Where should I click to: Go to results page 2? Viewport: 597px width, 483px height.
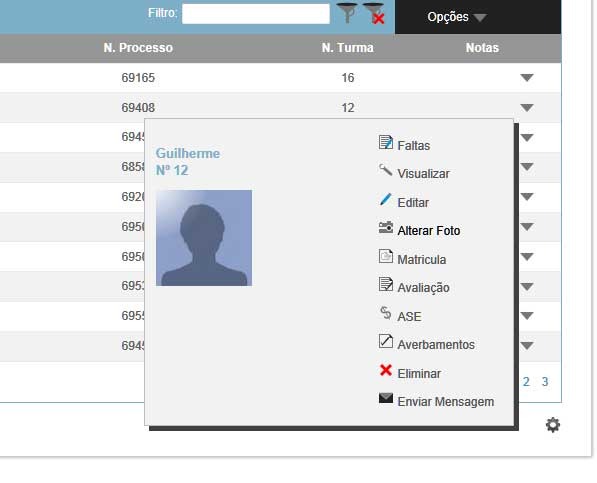point(526,381)
